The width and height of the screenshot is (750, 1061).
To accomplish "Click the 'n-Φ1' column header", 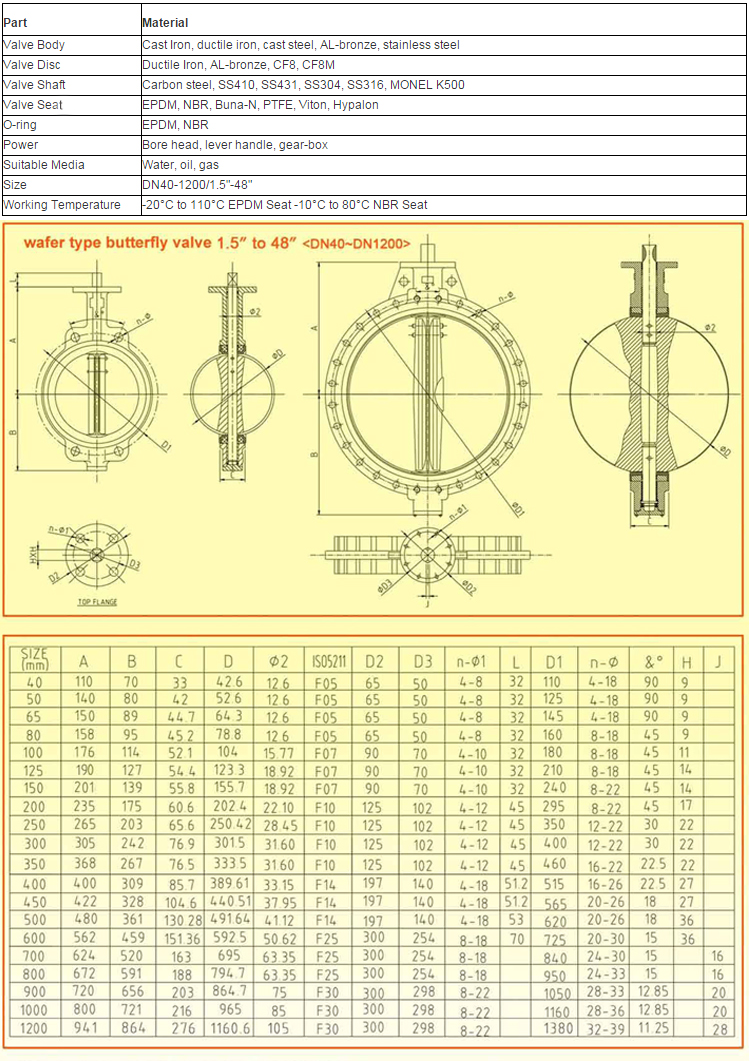I will click(x=471, y=662).
